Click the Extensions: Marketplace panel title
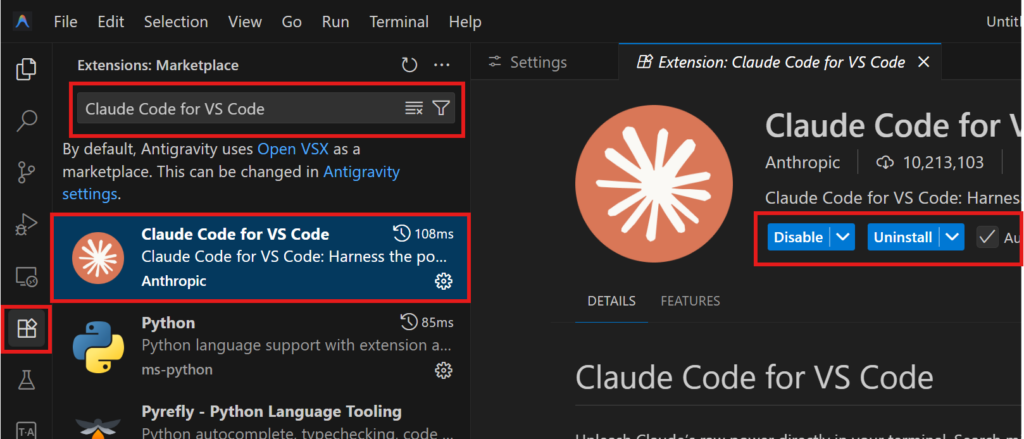Viewport: 1024px width, 439px height. click(x=157, y=65)
